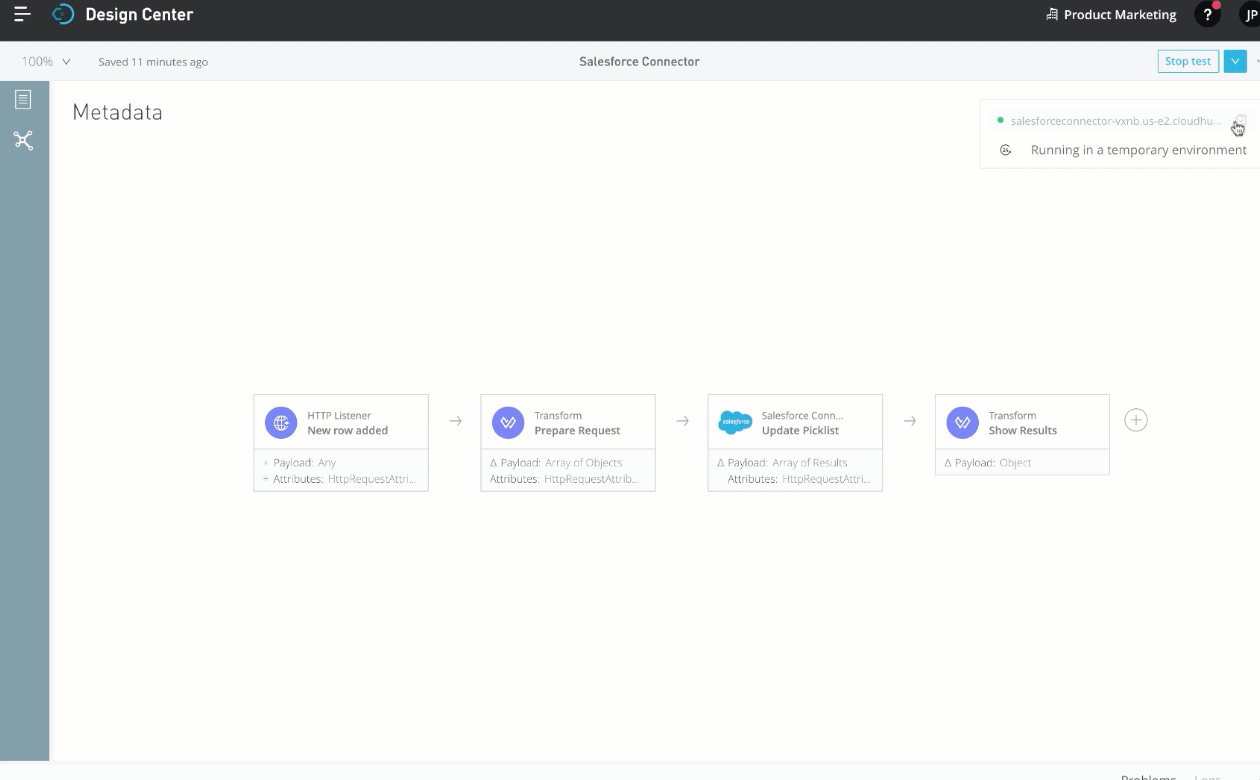Select the Prepare Request transform icon

(x=508, y=422)
